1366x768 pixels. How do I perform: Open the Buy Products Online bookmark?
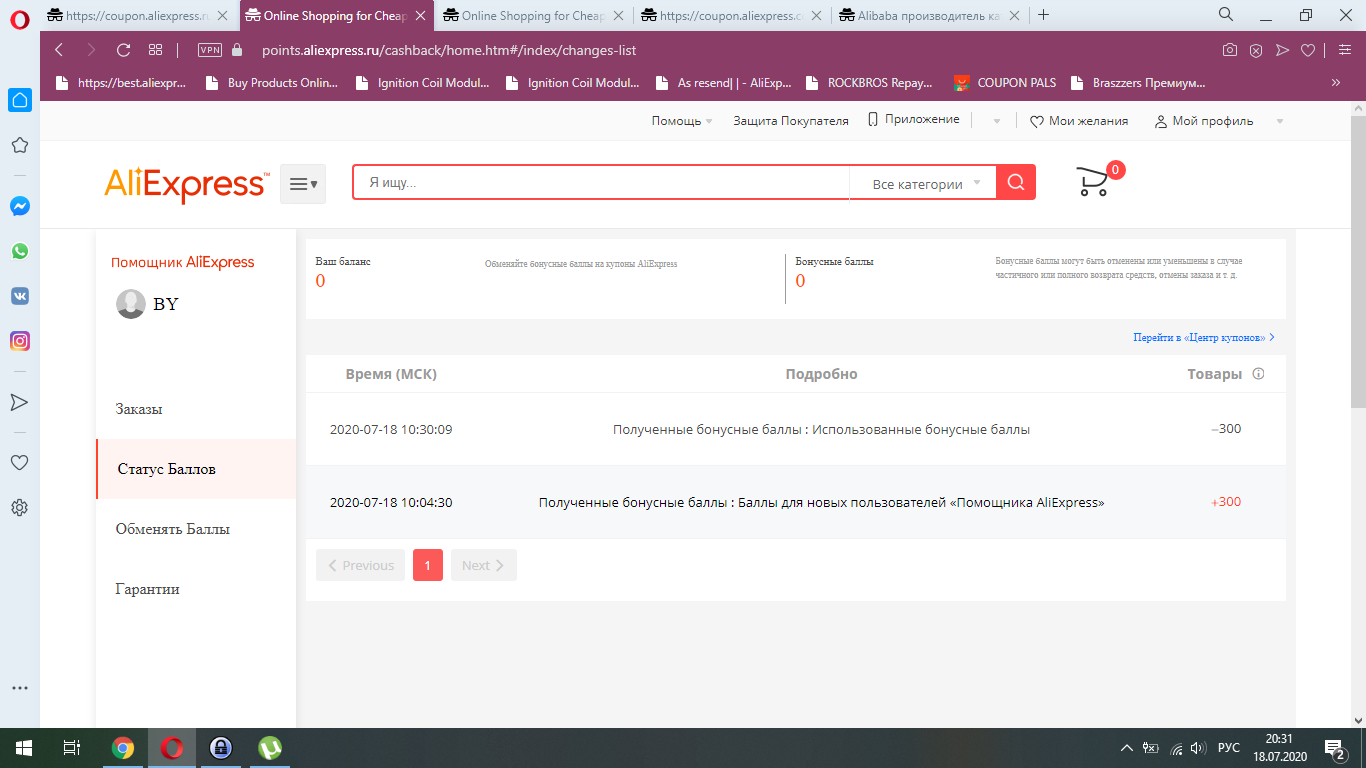pyautogui.click(x=270, y=83)
